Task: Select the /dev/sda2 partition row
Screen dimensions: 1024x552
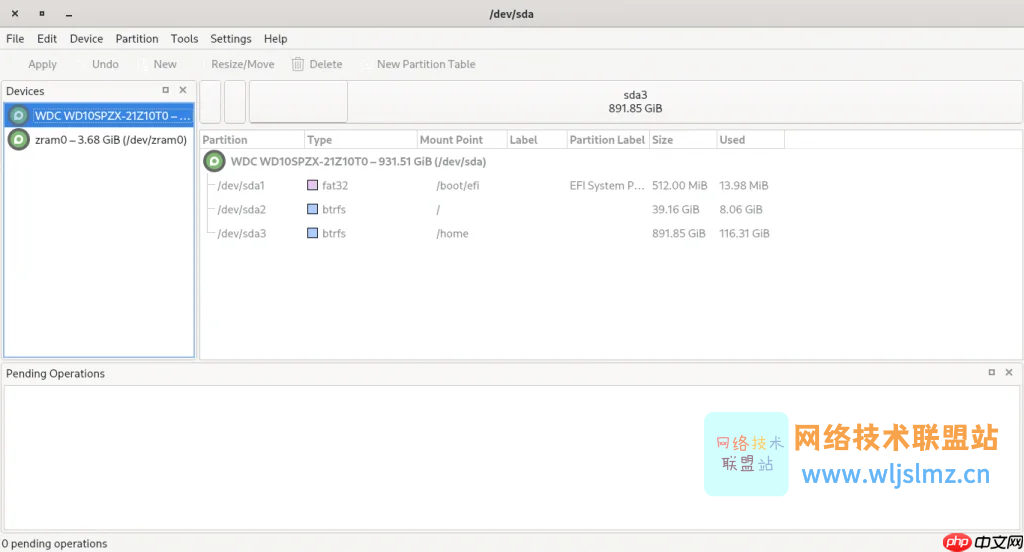Action: coord(611,210)
